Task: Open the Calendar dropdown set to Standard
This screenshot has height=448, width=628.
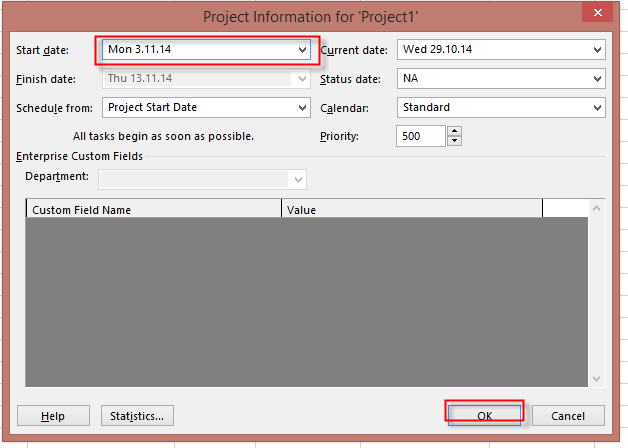Action: [x=597, y=107]
